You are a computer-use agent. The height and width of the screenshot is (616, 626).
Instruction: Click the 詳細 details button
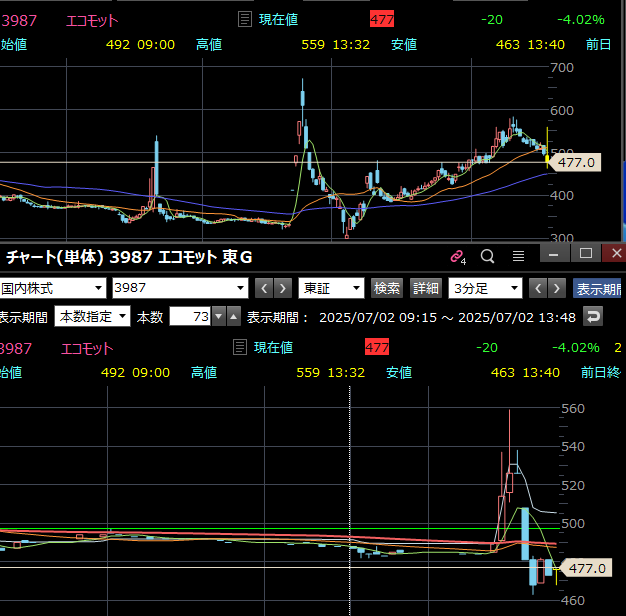426,288
